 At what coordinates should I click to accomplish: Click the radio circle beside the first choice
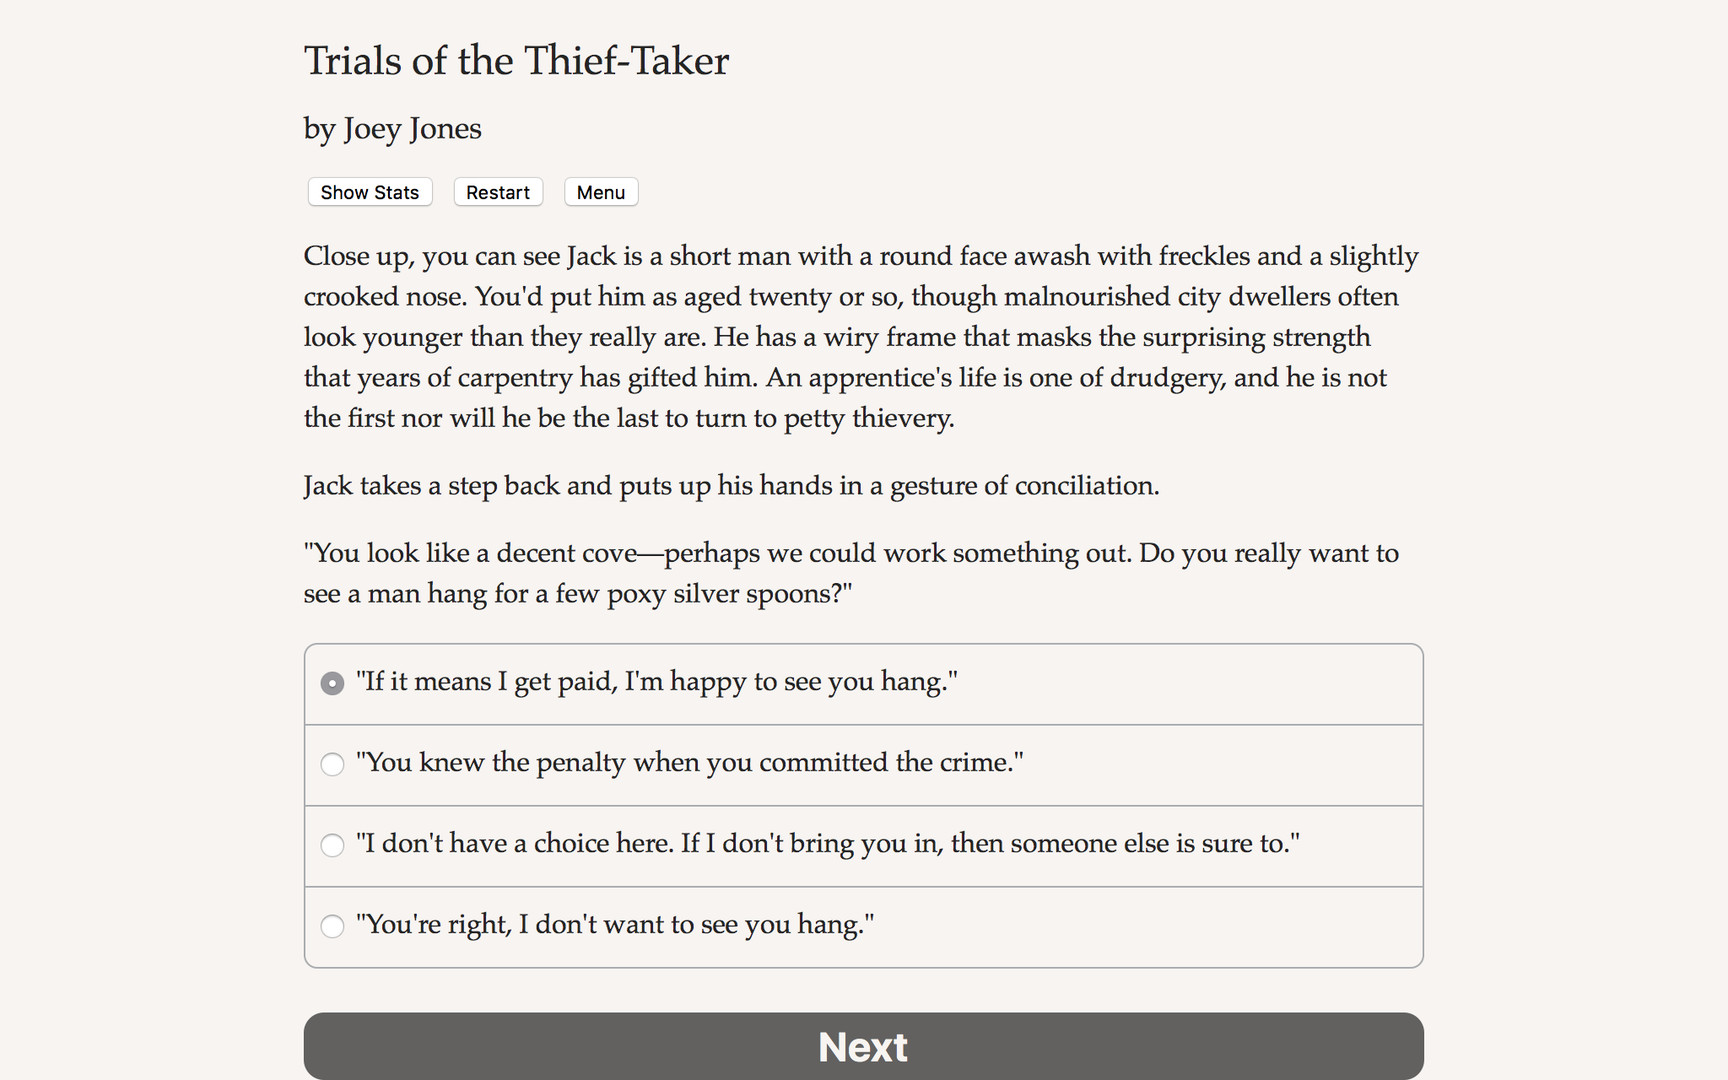pos(331,683)
